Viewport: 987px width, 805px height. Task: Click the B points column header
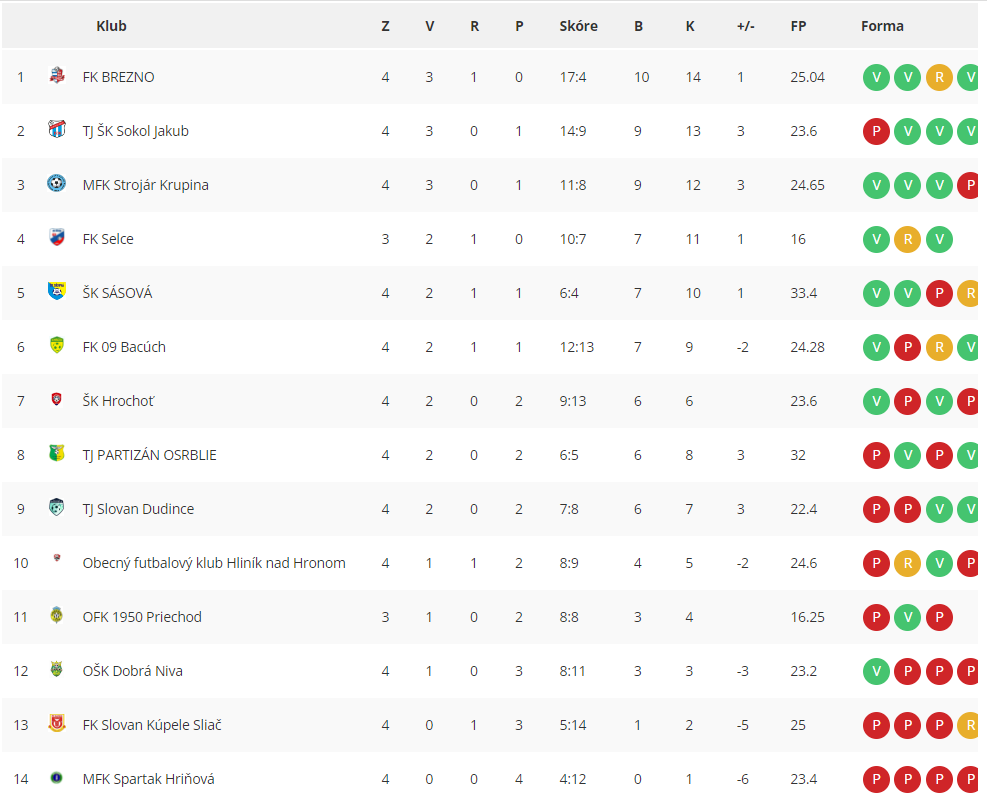click(x=638, y=26)
